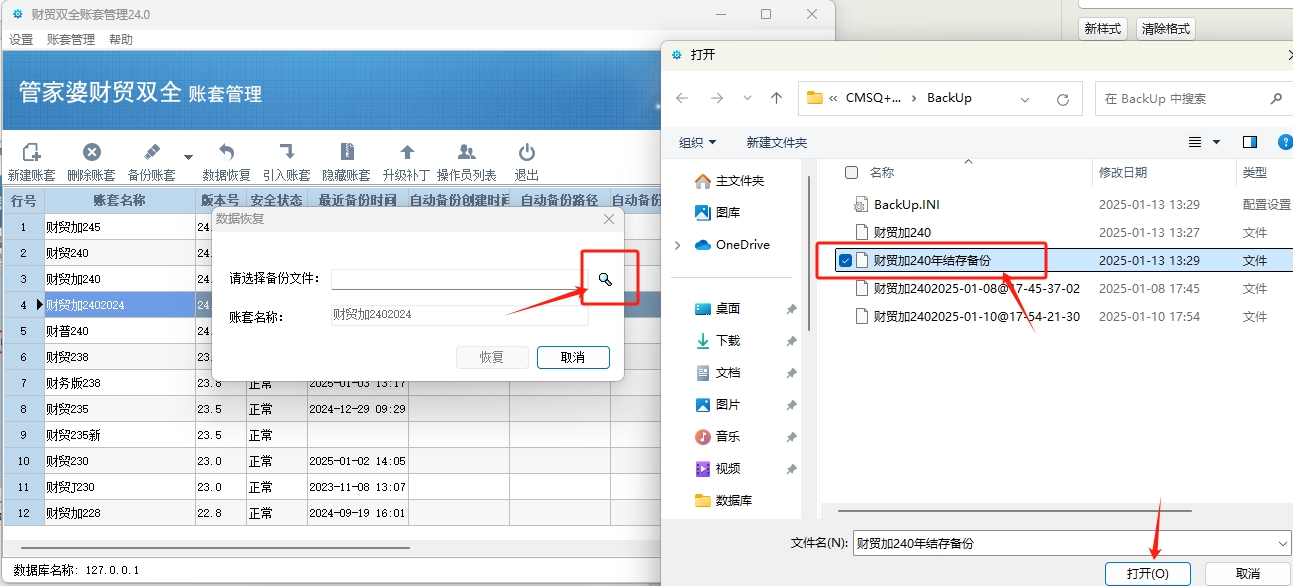Open 图库 in the navigation pane
The image size is (1293, 586).
point(717,212)
